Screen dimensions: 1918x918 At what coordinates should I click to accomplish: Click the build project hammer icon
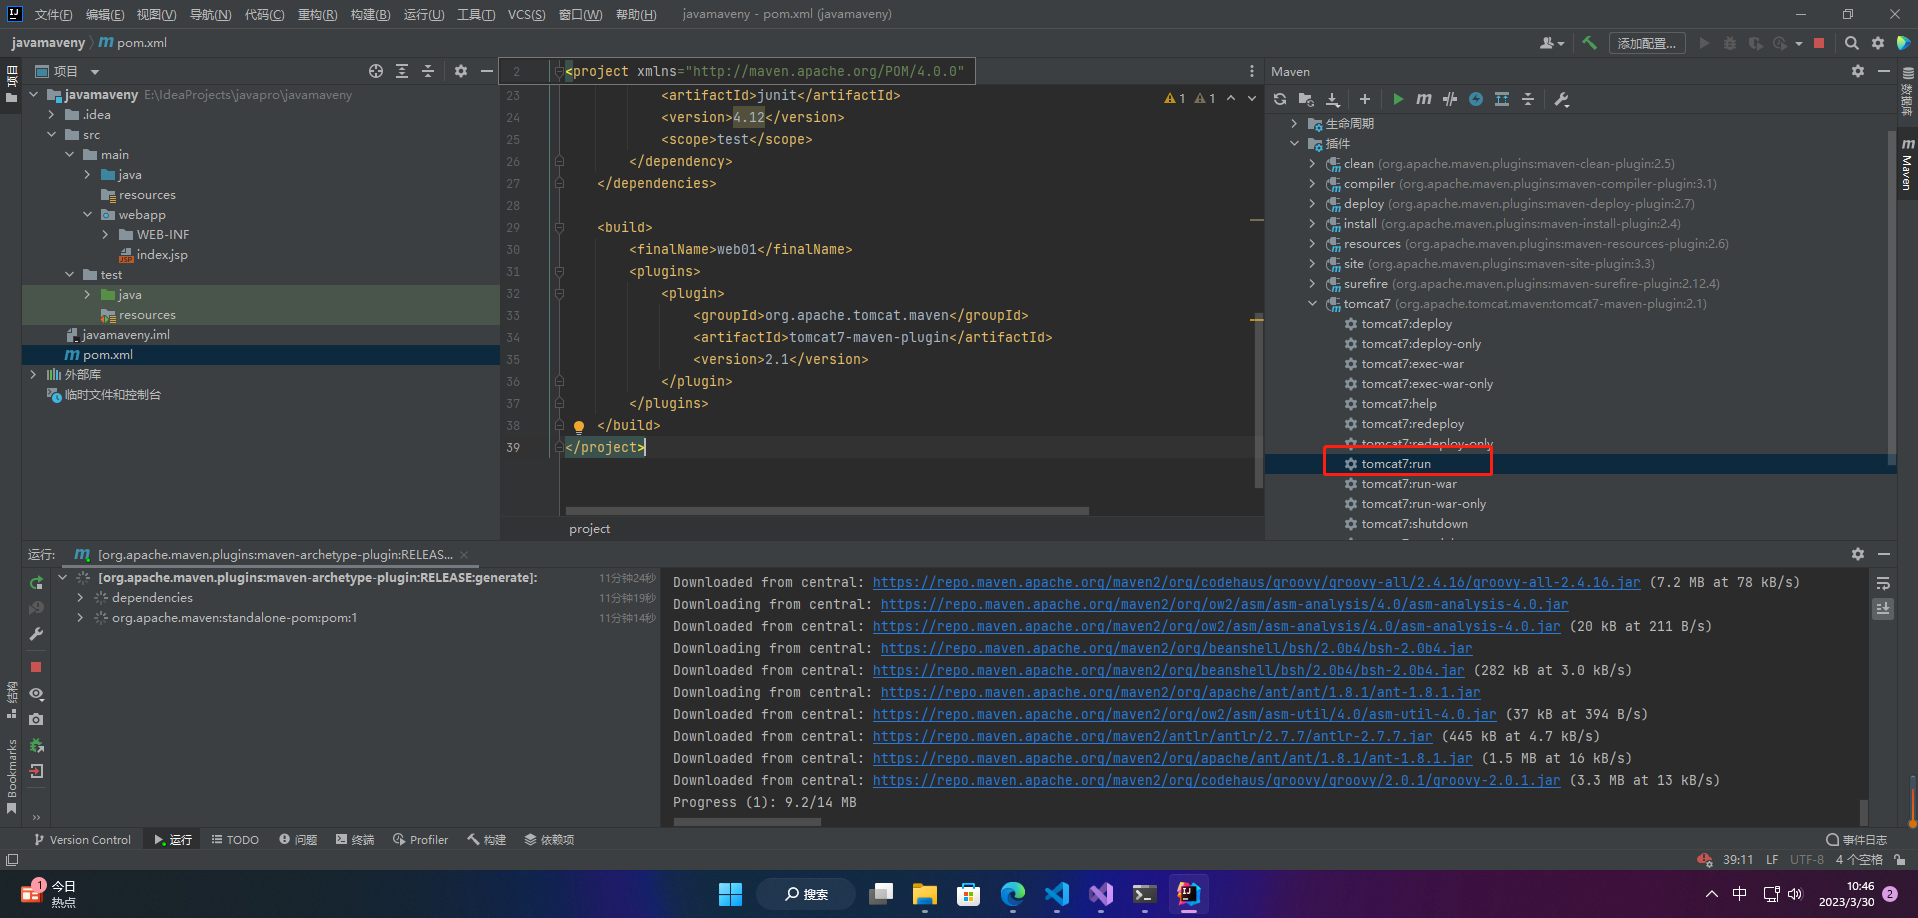tap(1589, 43)
